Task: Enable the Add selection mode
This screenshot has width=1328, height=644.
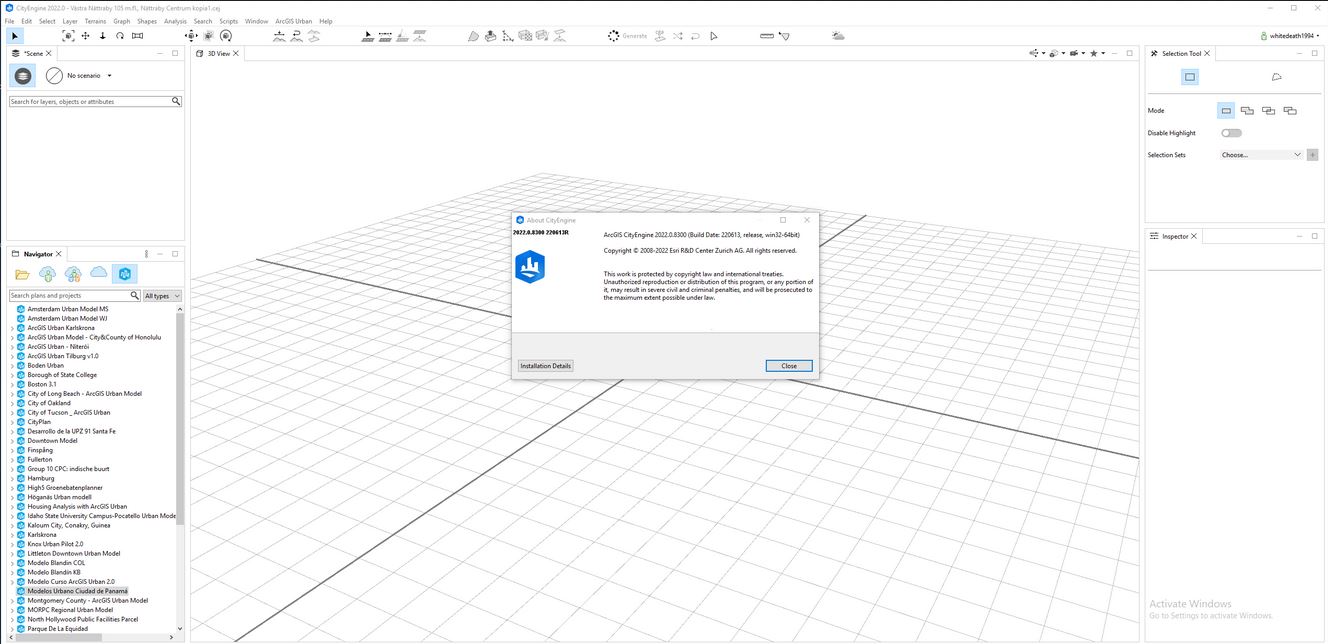Action: (x=1247, y=110)
